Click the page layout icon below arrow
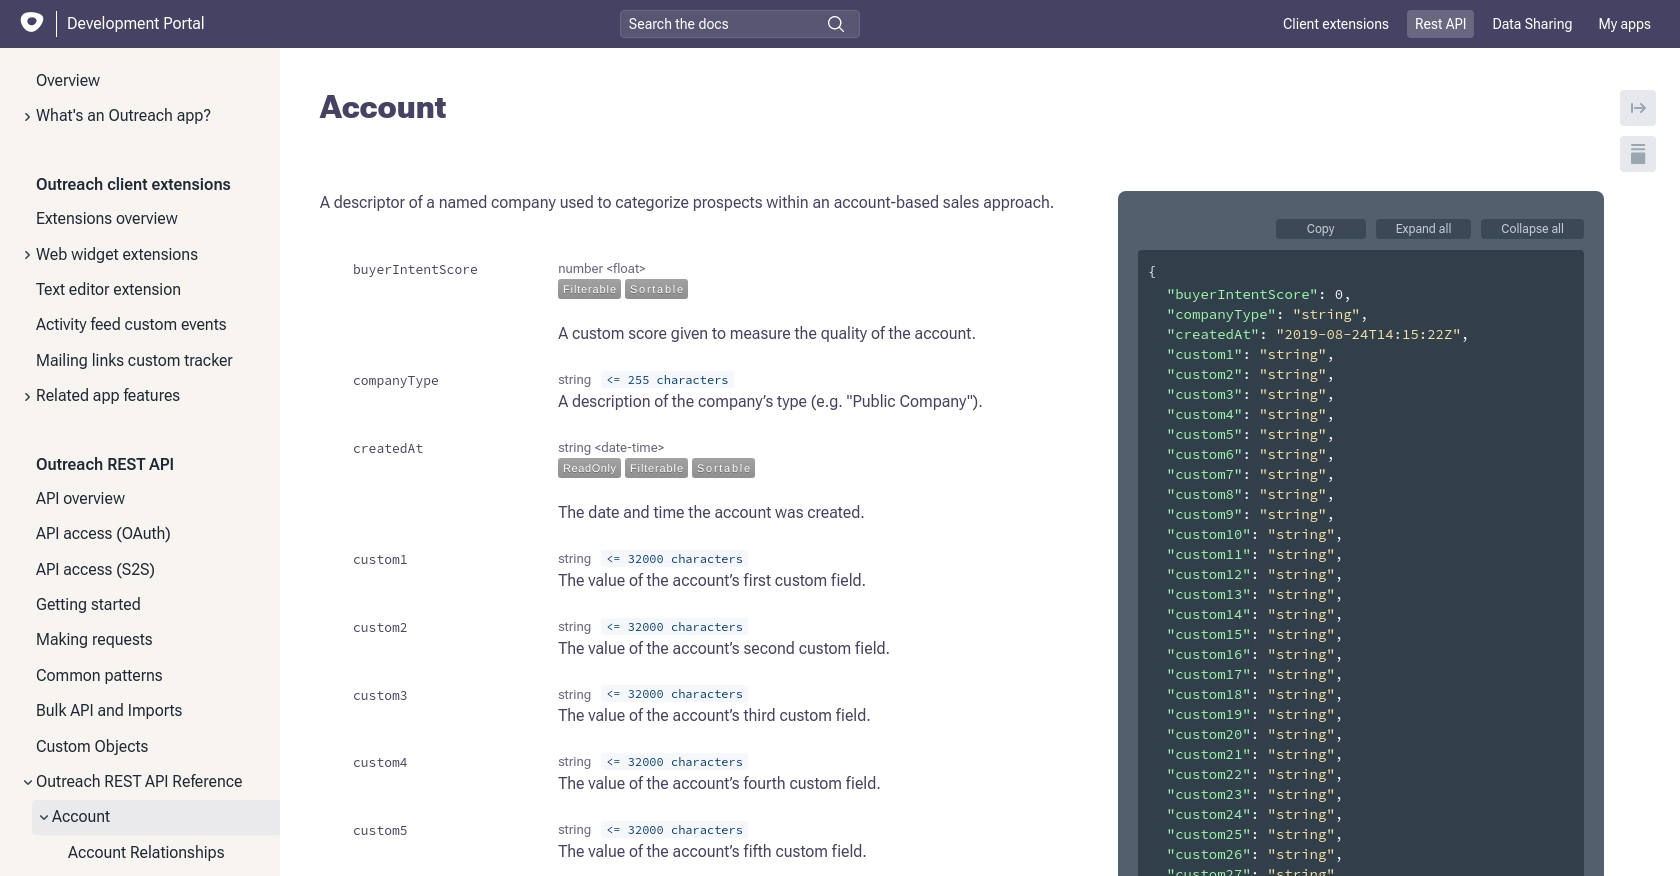Image resolution: width=1680 pixels, height=876 pixels. pyautogui.click(x=1638, y=154)
